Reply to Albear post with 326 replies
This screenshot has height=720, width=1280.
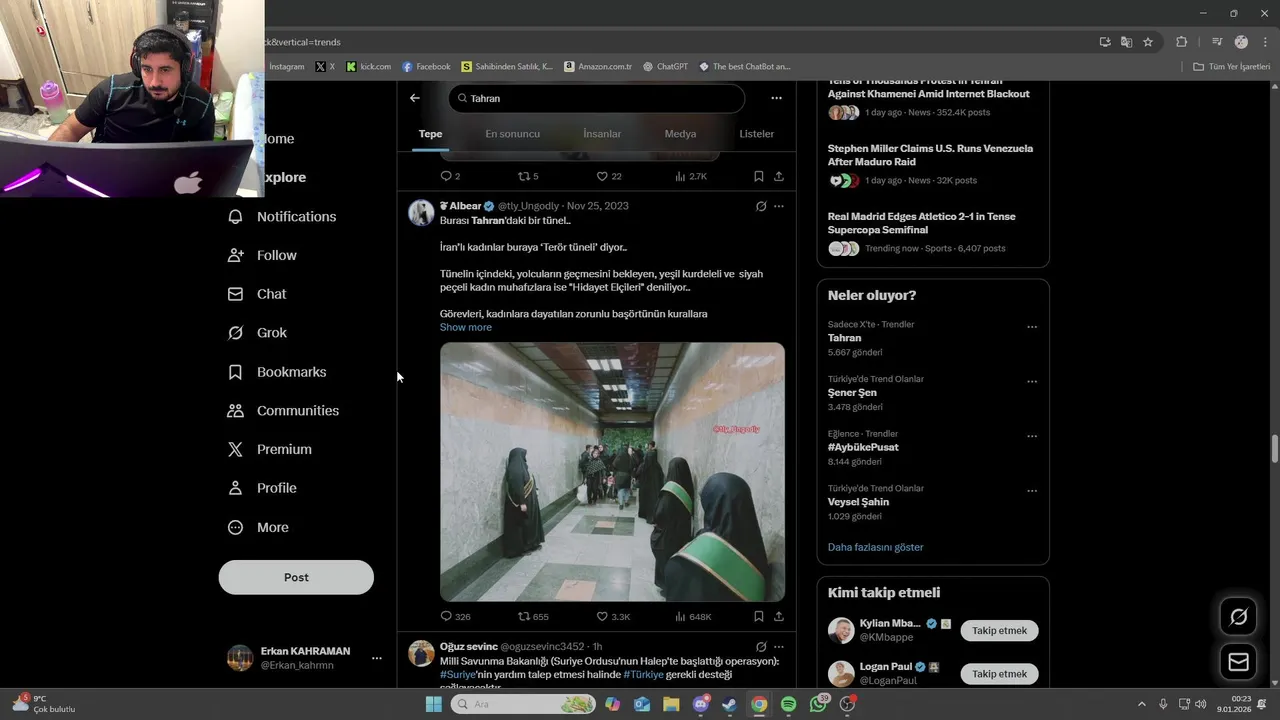455,617
